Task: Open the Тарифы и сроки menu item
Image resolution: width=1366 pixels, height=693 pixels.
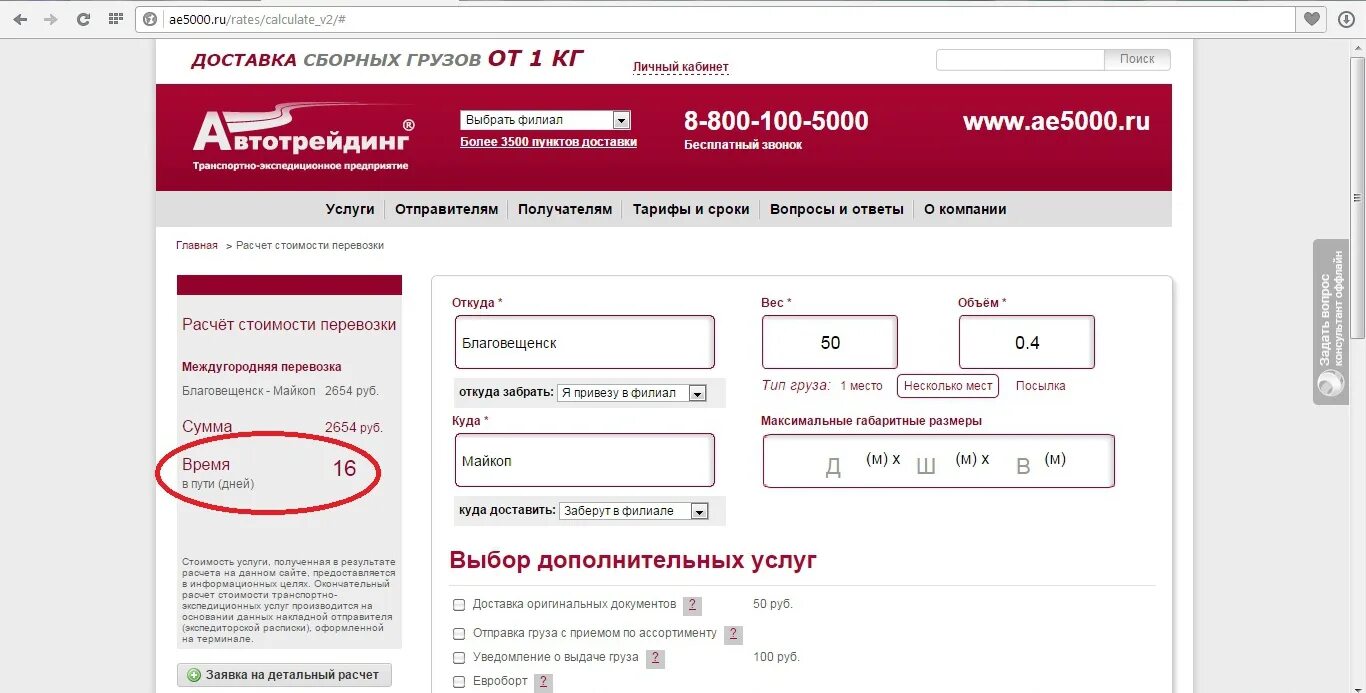Action: point(691,209)
